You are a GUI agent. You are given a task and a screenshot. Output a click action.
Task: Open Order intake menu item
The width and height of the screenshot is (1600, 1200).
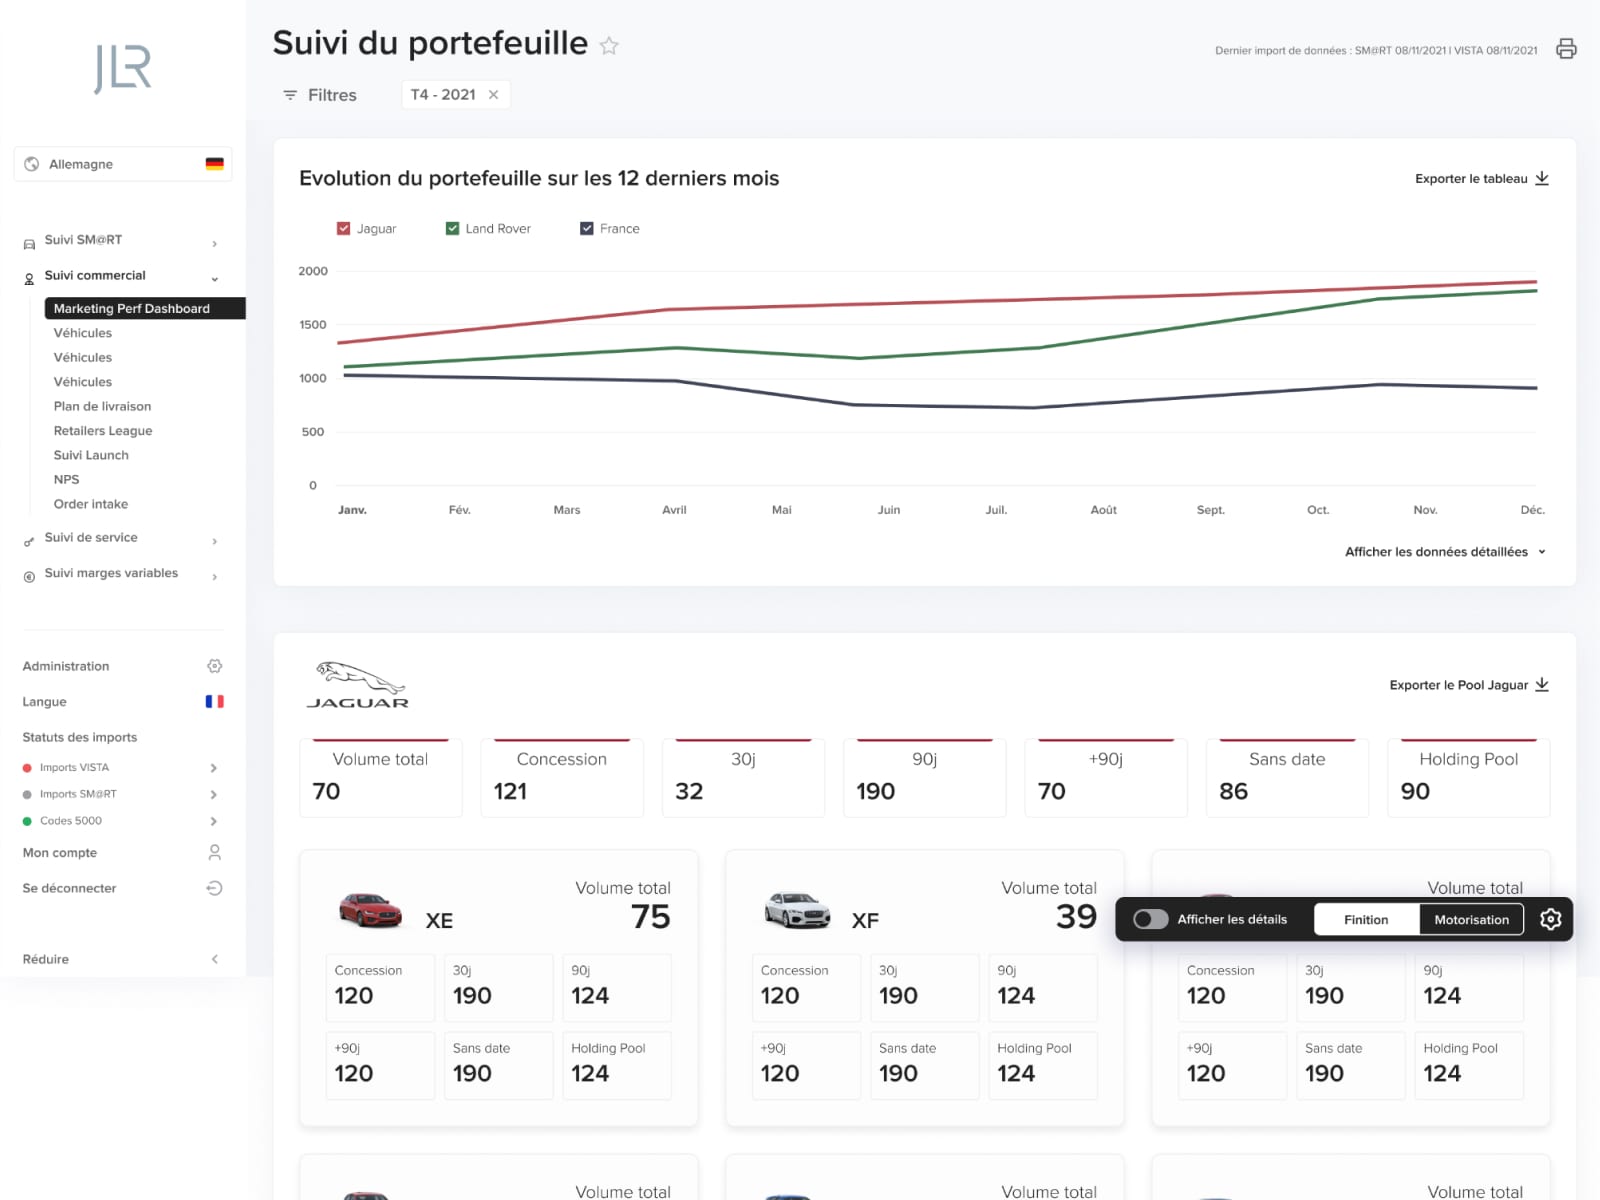pos(91,504)
